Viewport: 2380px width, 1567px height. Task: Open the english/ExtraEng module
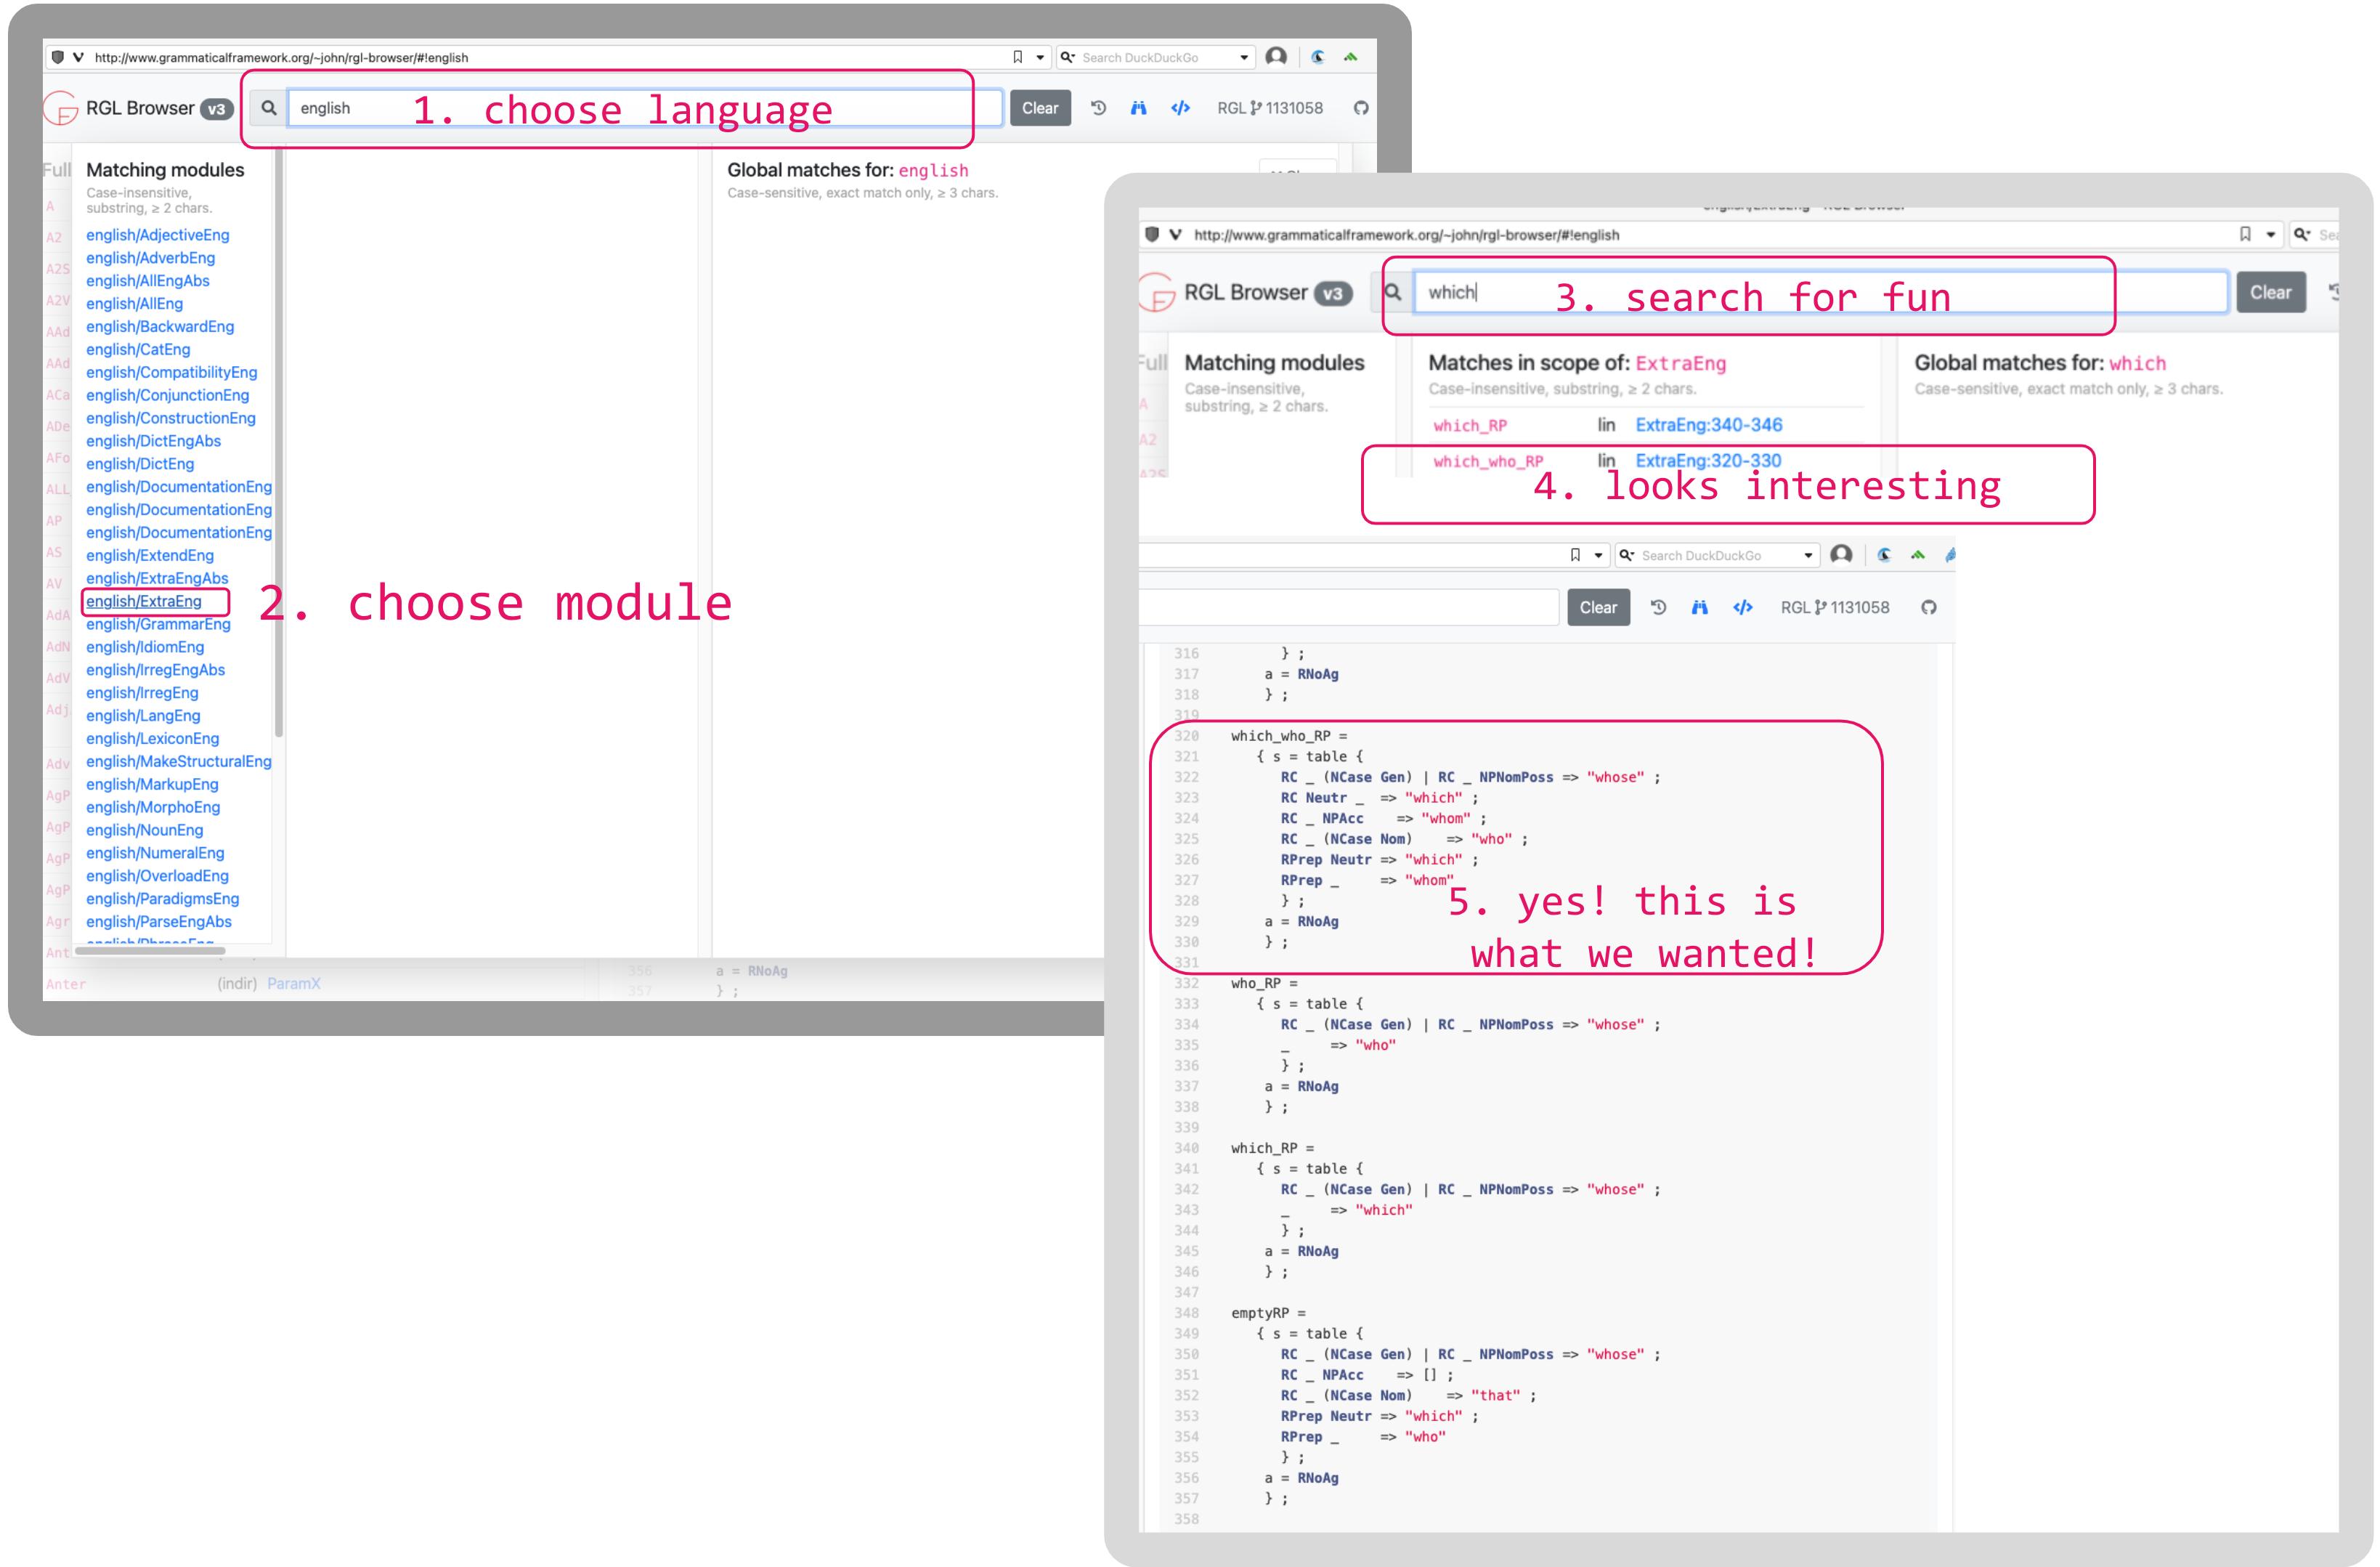(143, 601)
